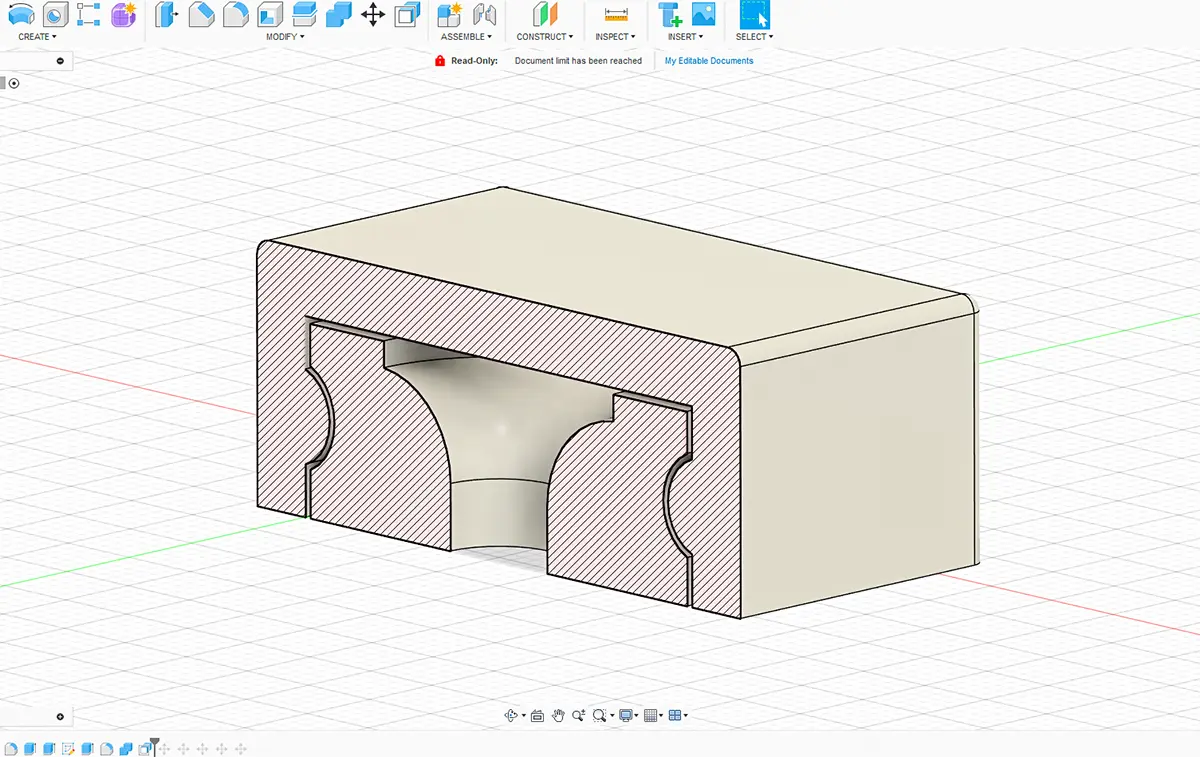Select the New Component icon

point(450,14)
